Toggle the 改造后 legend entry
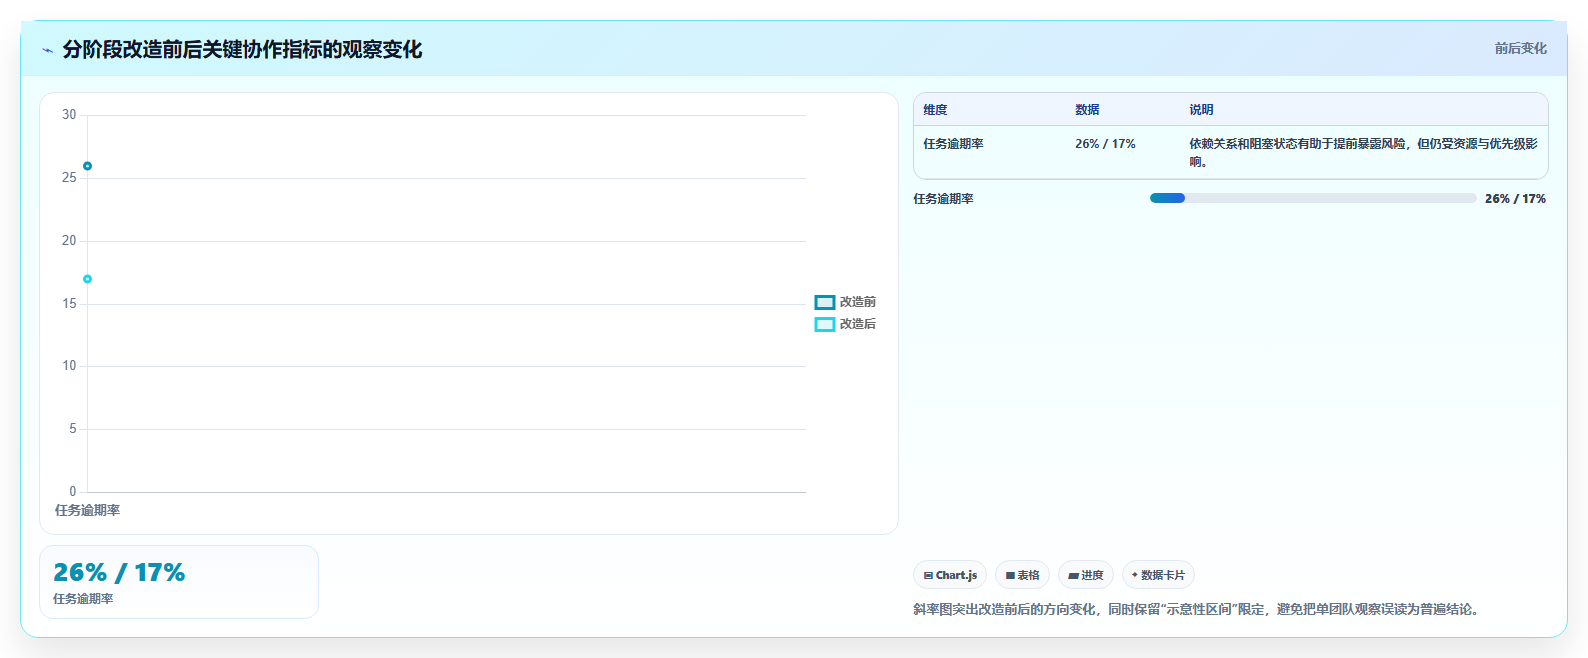This screenshot has width=1588, height=658. (x=845, y=324)
